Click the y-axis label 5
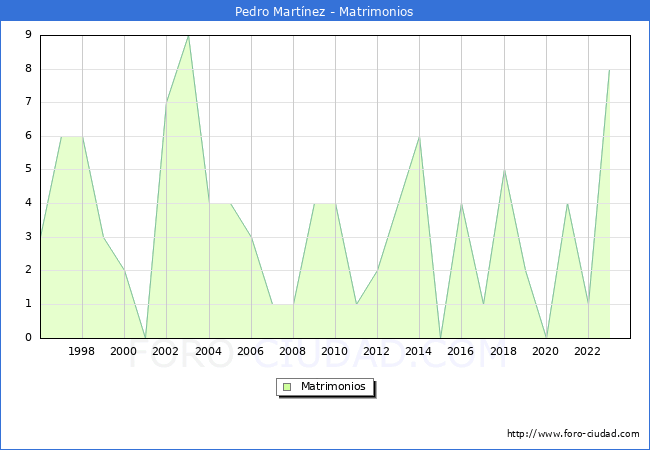This screenshot has height=450, width=650. pos(29,169)
